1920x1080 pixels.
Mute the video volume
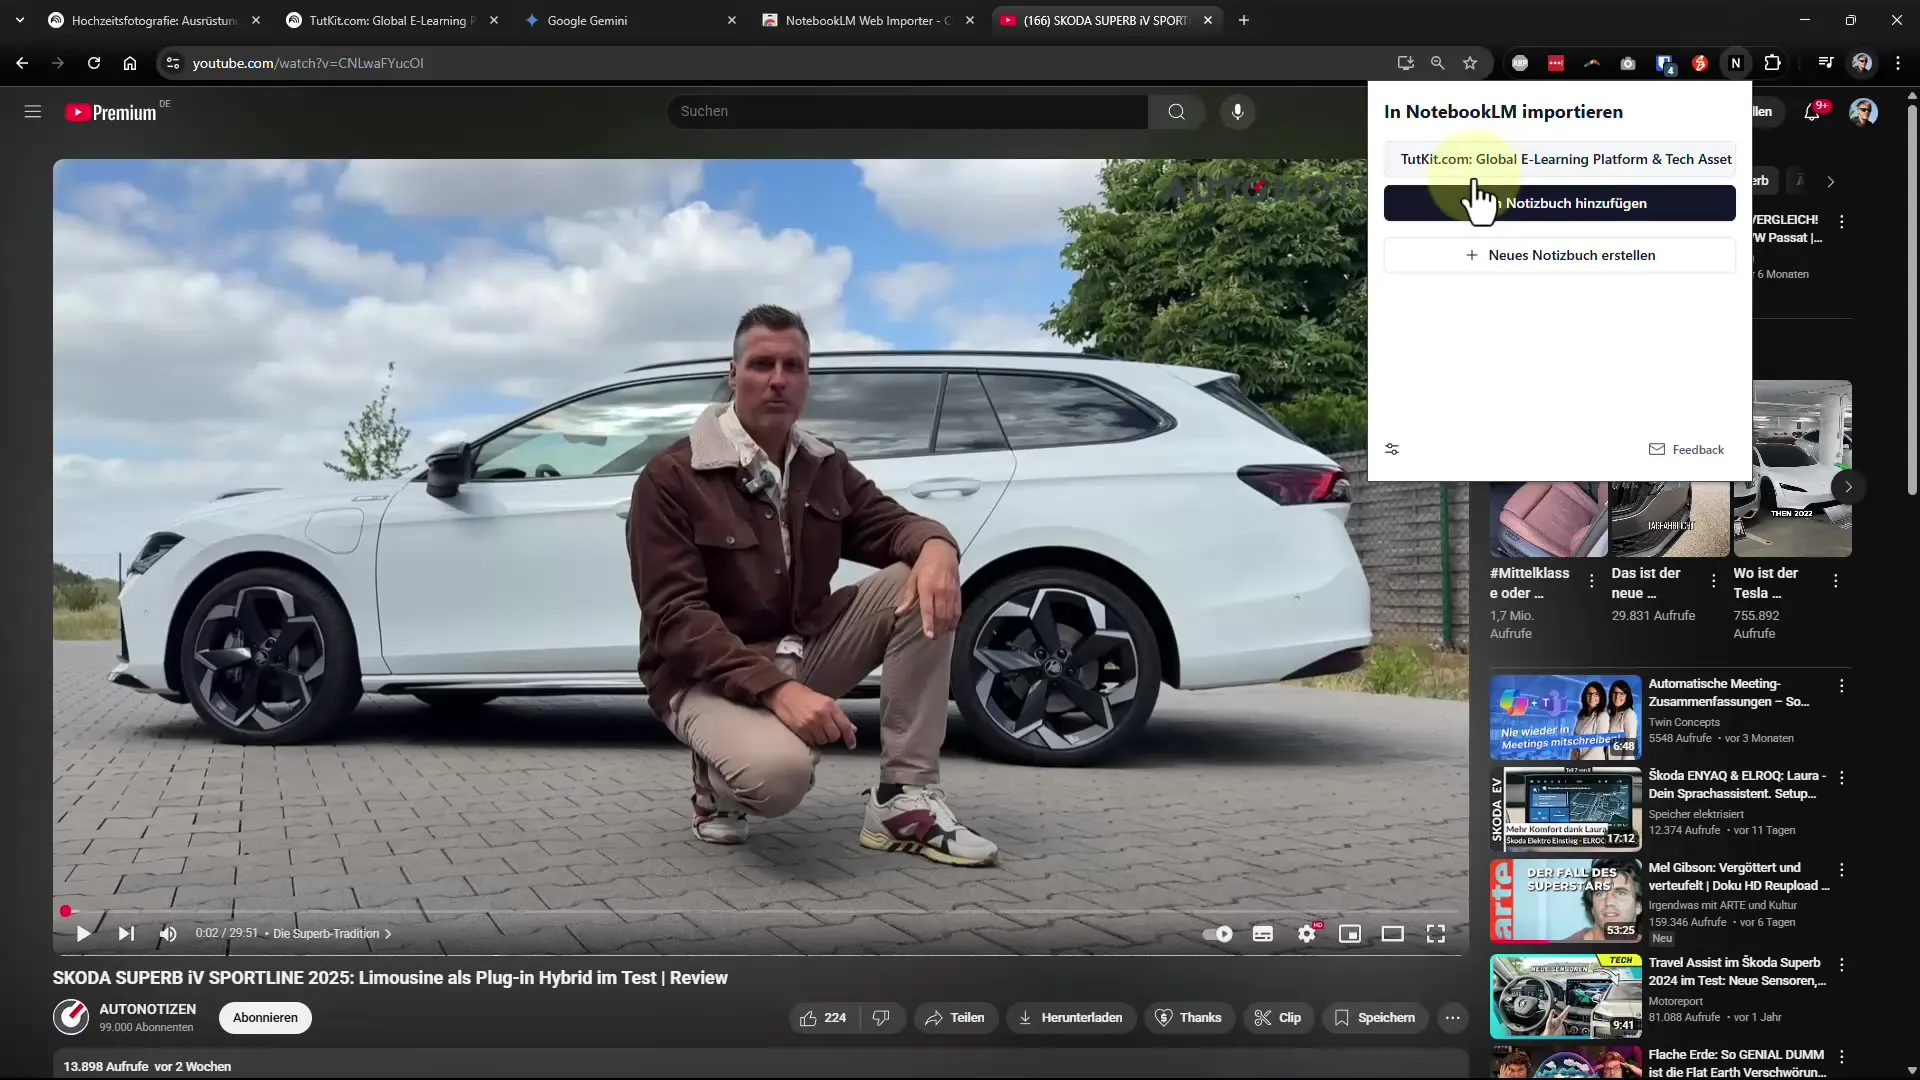[x=168, y=934]
